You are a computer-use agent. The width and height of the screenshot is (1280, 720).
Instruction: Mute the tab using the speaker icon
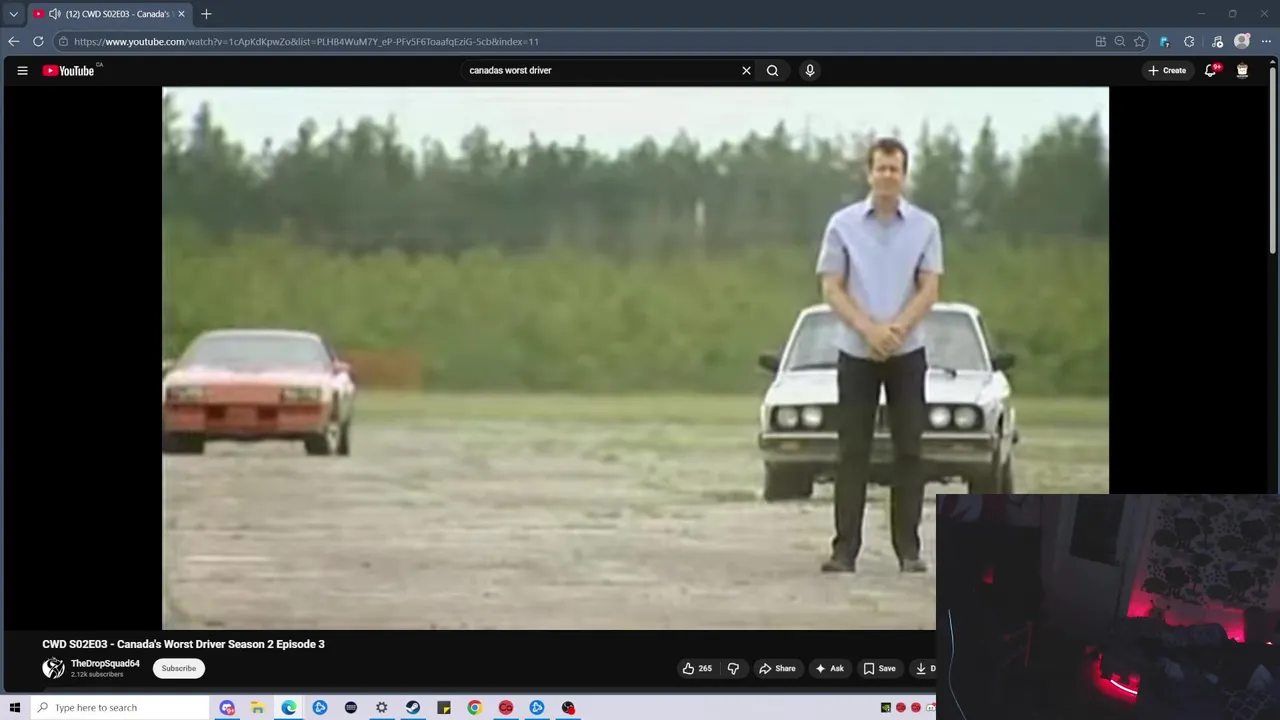click(54, 14)
